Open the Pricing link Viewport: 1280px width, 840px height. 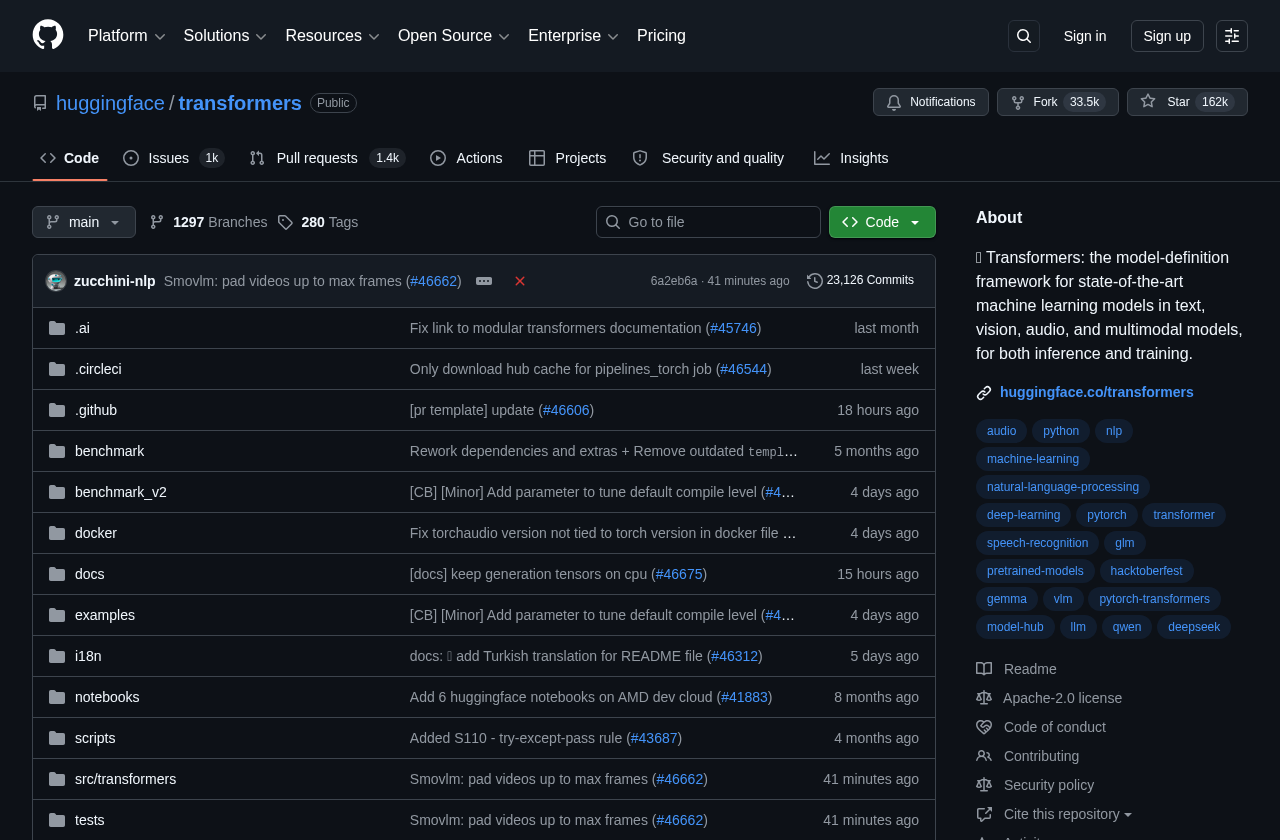661,36
